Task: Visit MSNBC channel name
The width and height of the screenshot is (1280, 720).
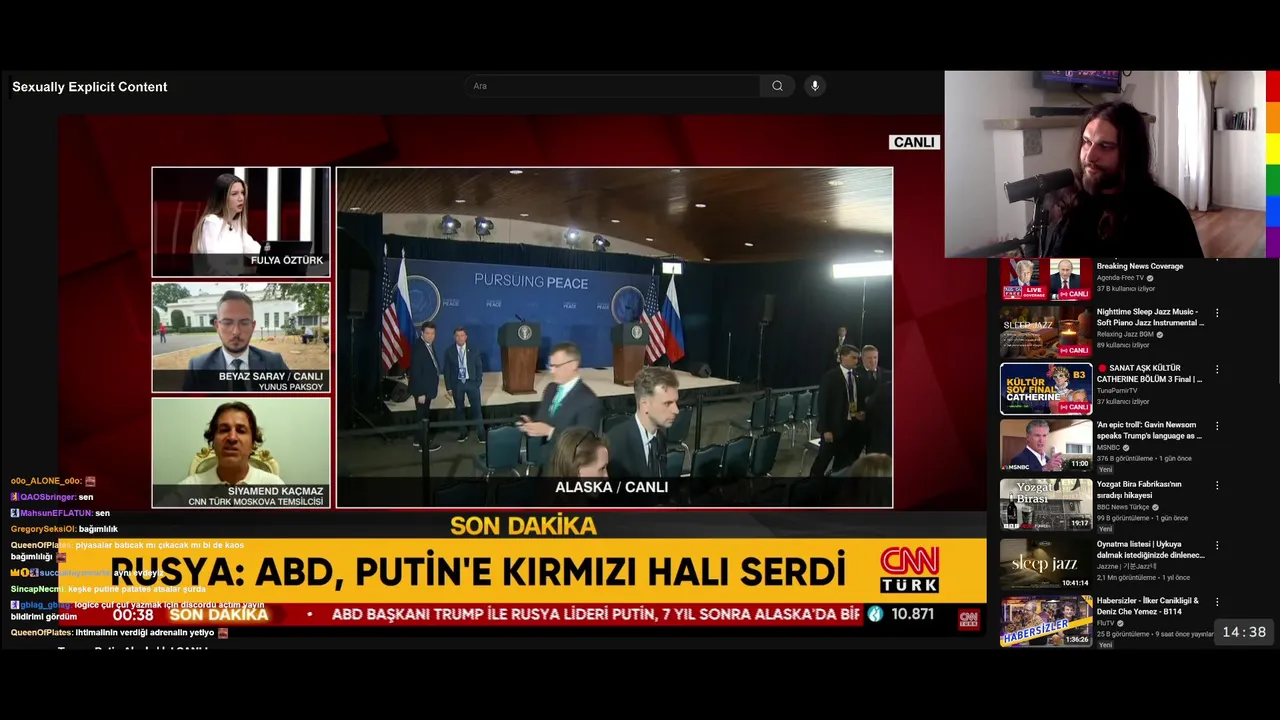Action: (x=1110, y=447)
